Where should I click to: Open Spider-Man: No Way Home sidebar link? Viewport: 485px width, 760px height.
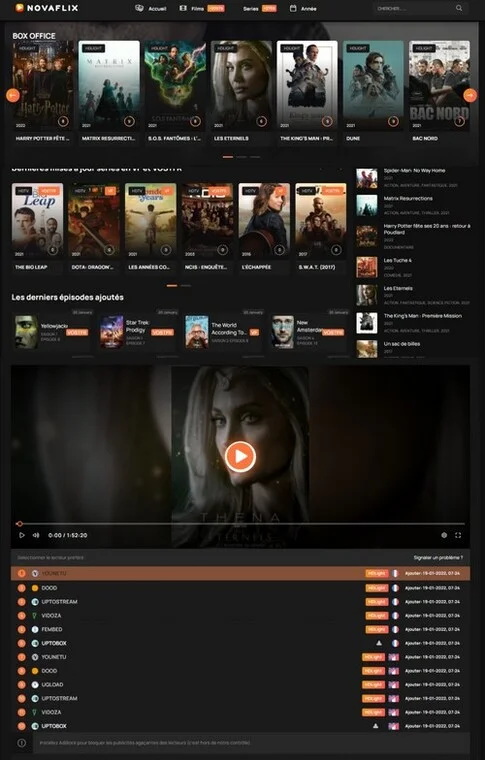[414, 170]
